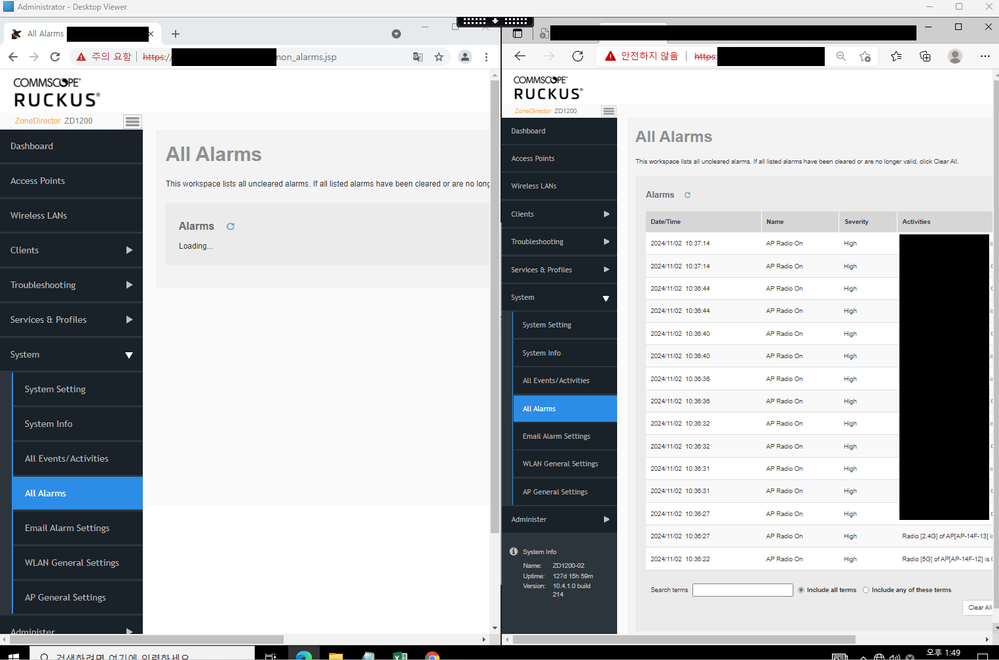The width and height of the screenshot is (999, 660).
Task: Open the Edge favorites list icon
Action: [x=896, y=57]
